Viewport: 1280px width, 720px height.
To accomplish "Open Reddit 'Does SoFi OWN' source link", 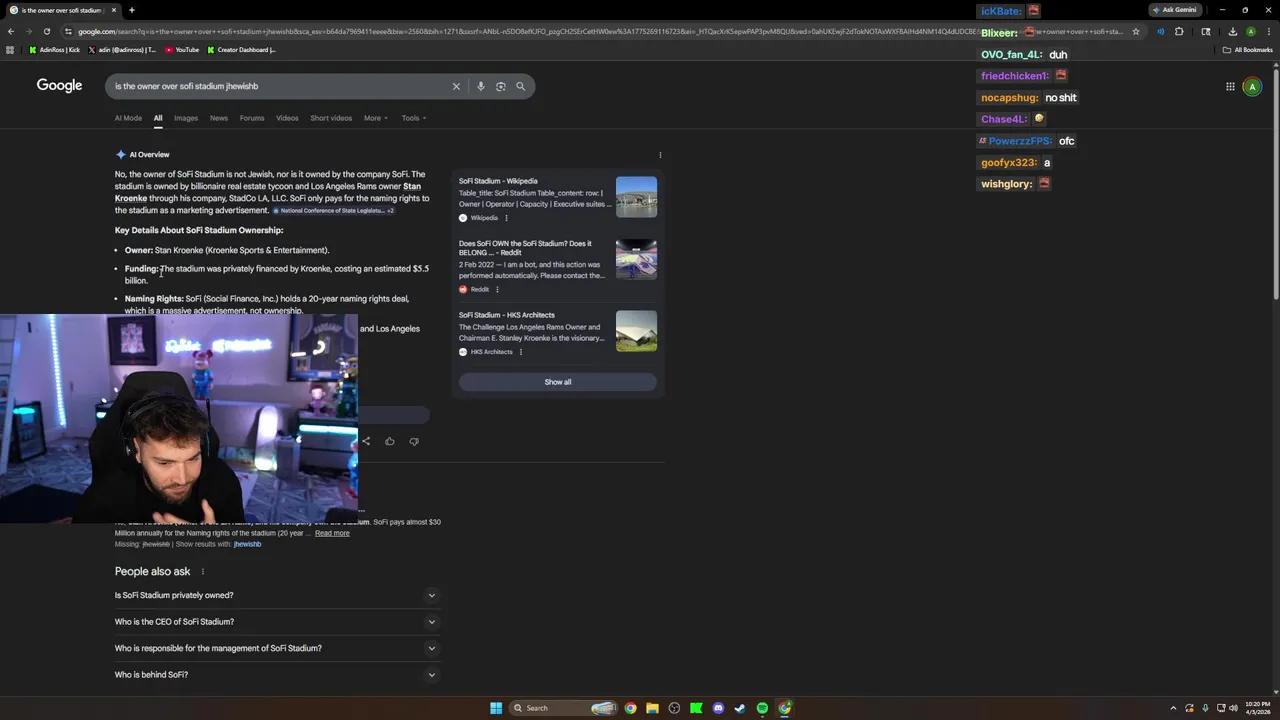I will click(525, 248).
